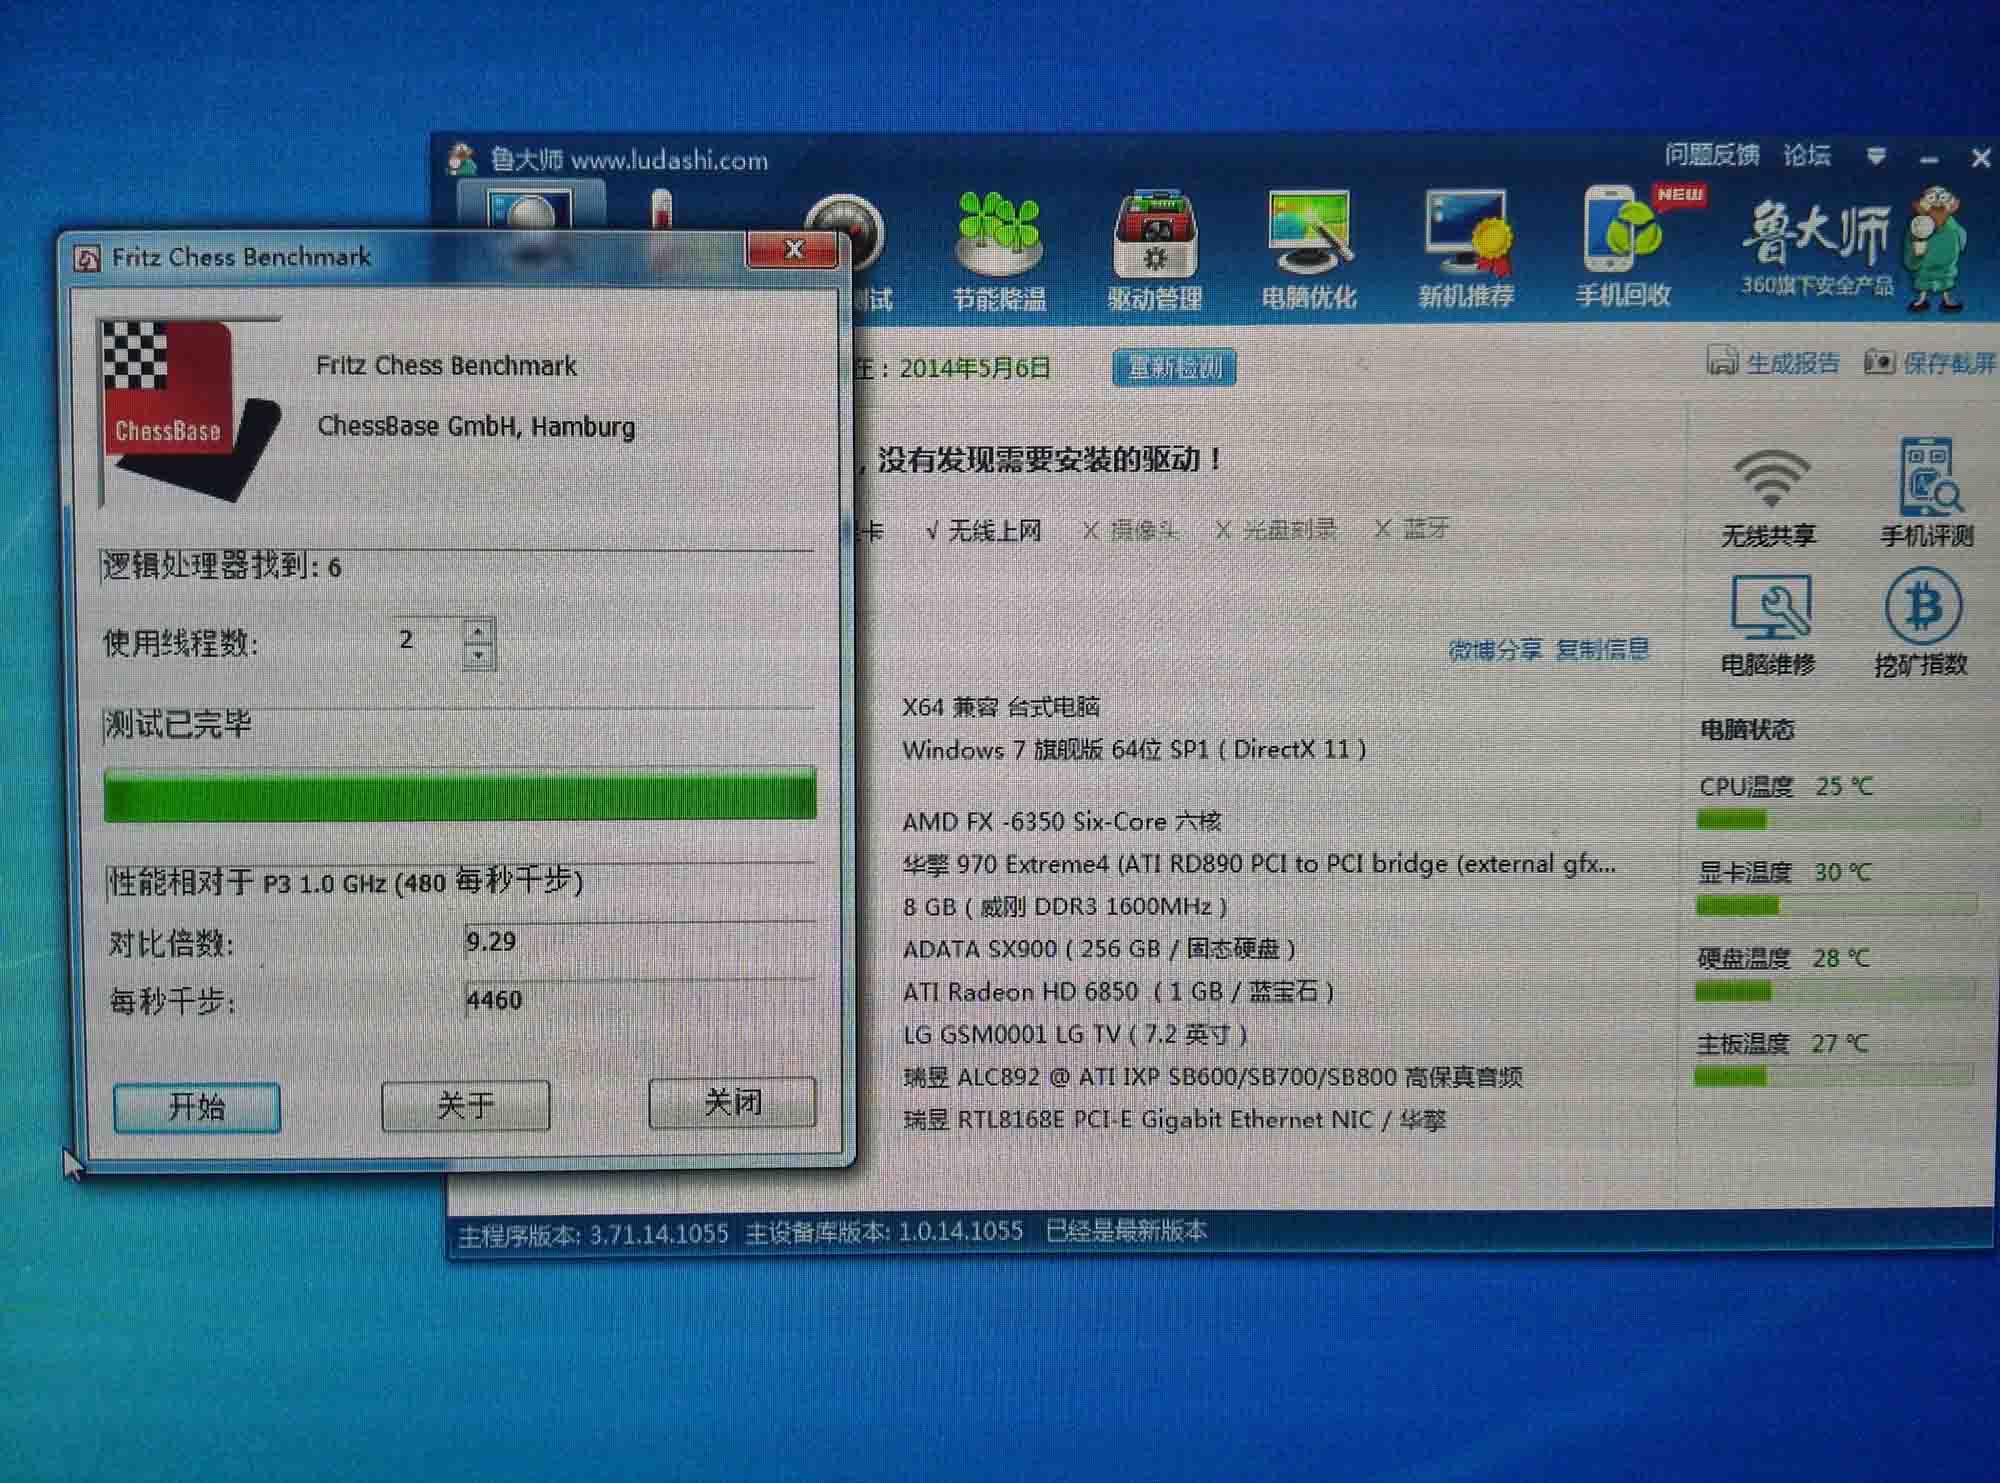Viewport: 2000px width, 1483px height.
Task: Increase thread count with up arrow
Action: coord(479,631)
